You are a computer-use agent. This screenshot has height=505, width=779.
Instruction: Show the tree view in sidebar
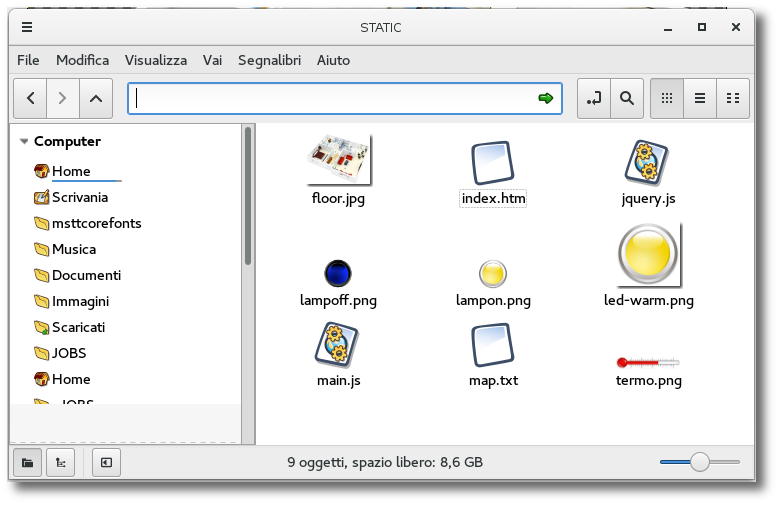[x=60, y=462]
